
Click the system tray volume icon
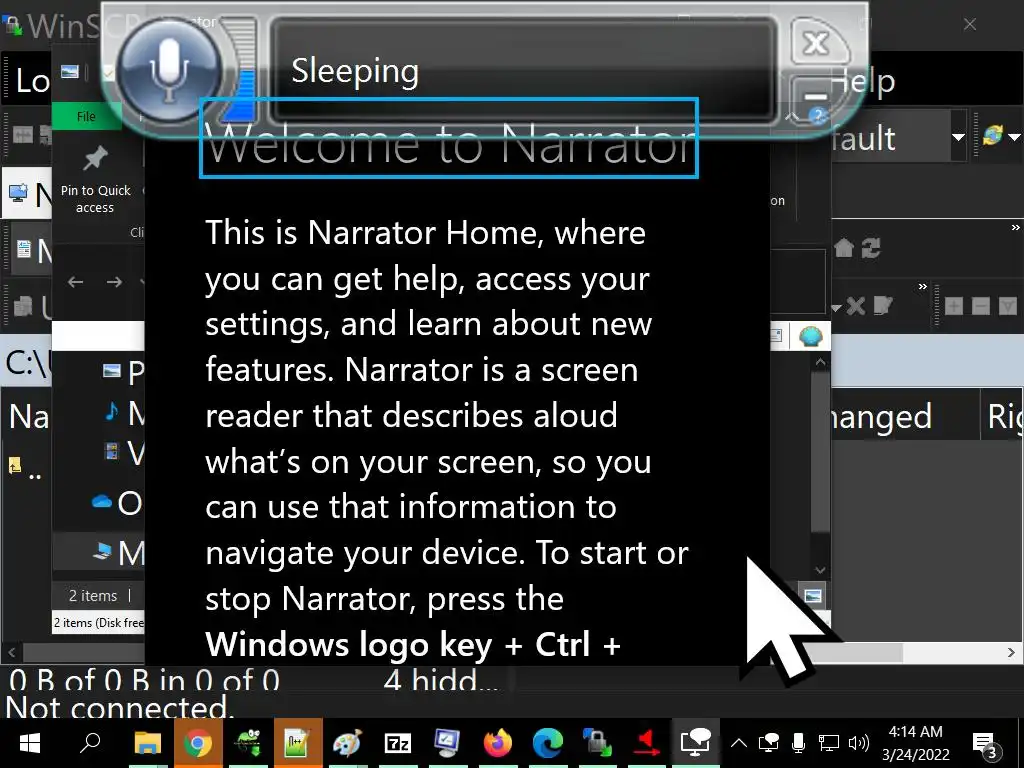point(859,743)
